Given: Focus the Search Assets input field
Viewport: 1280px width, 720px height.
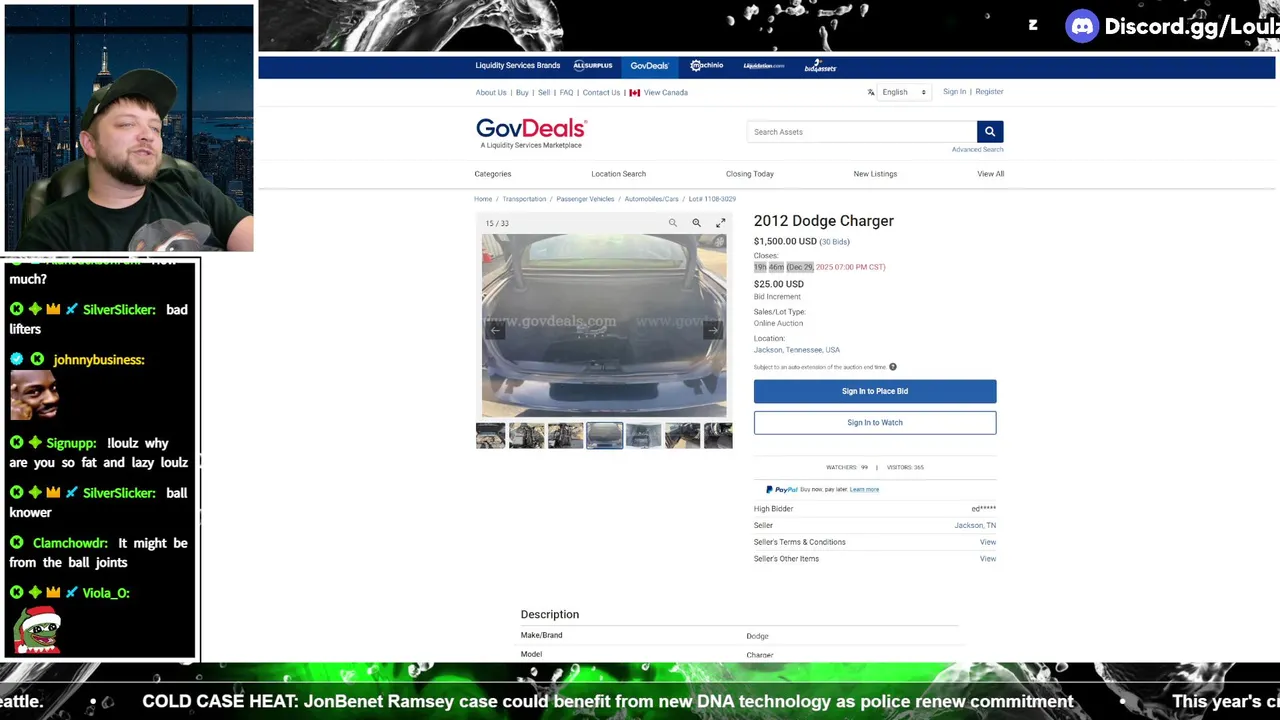Looking at the screenshot, I should click(862, 131).
